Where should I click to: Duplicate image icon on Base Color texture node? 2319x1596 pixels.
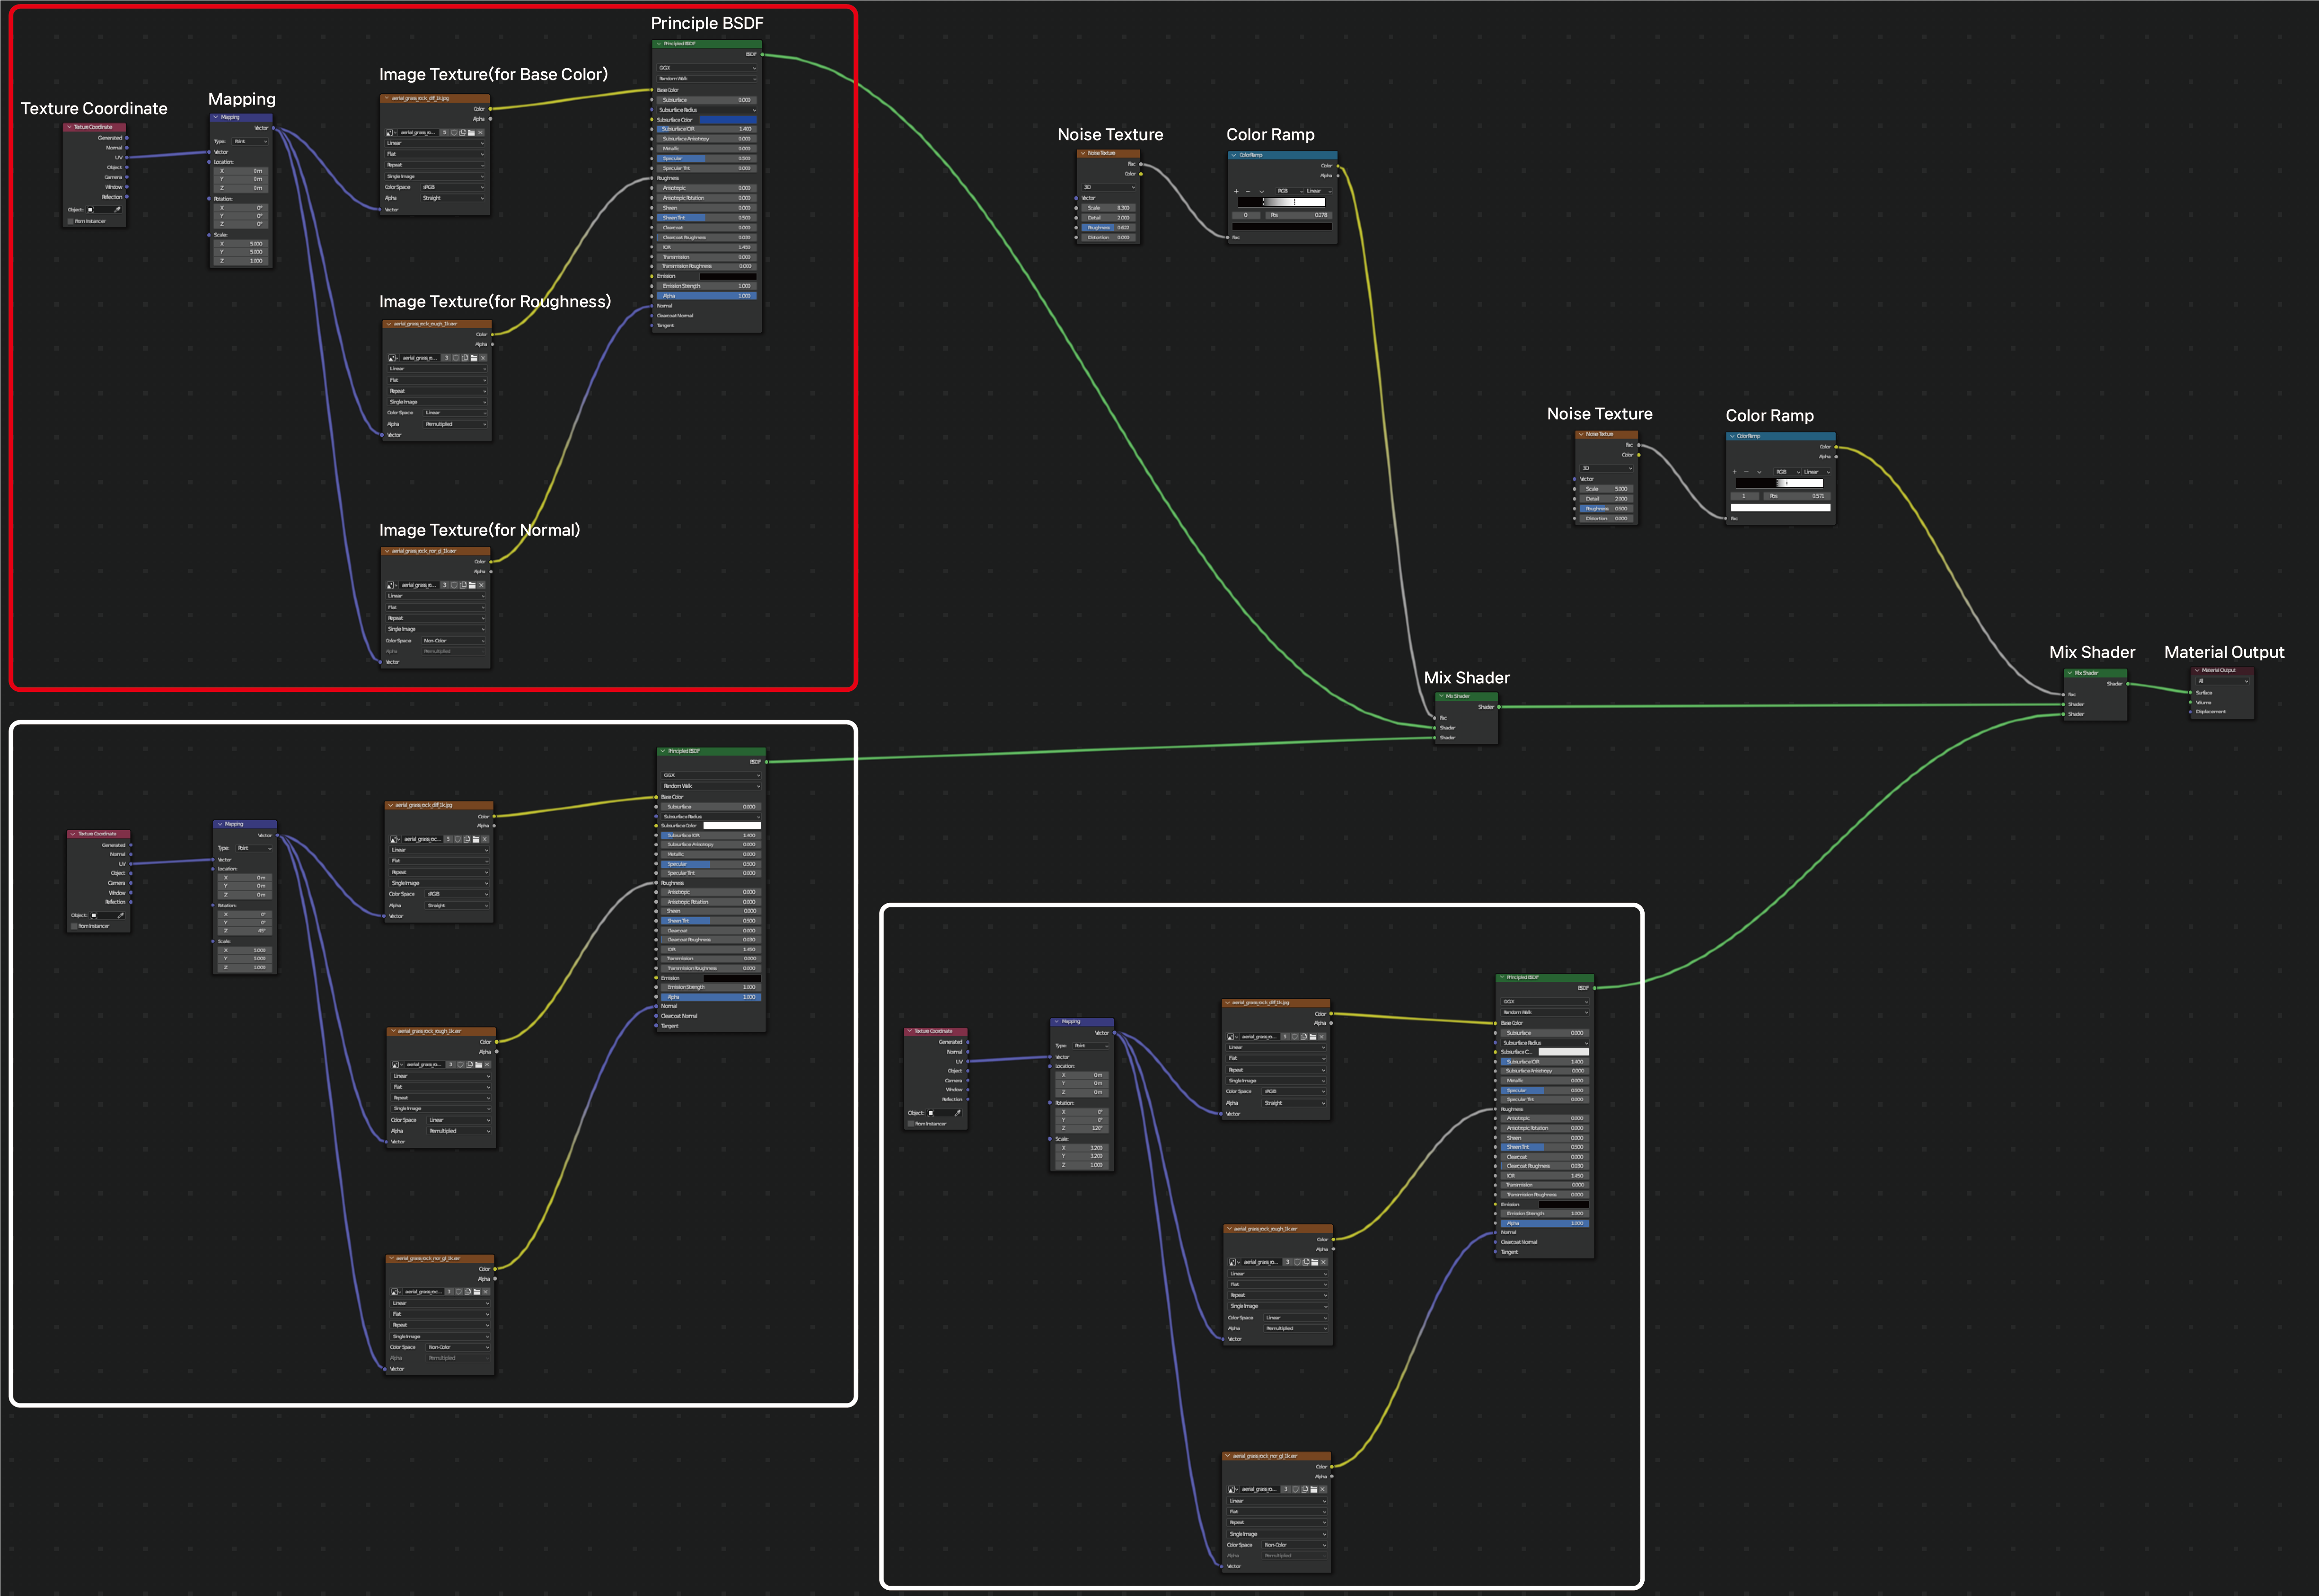point(463,132)
